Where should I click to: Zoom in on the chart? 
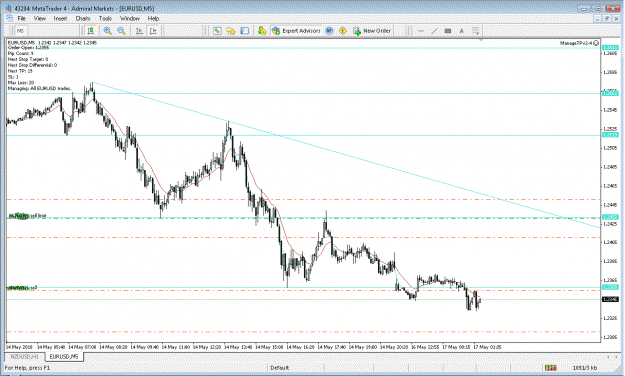tap(108, 31)
